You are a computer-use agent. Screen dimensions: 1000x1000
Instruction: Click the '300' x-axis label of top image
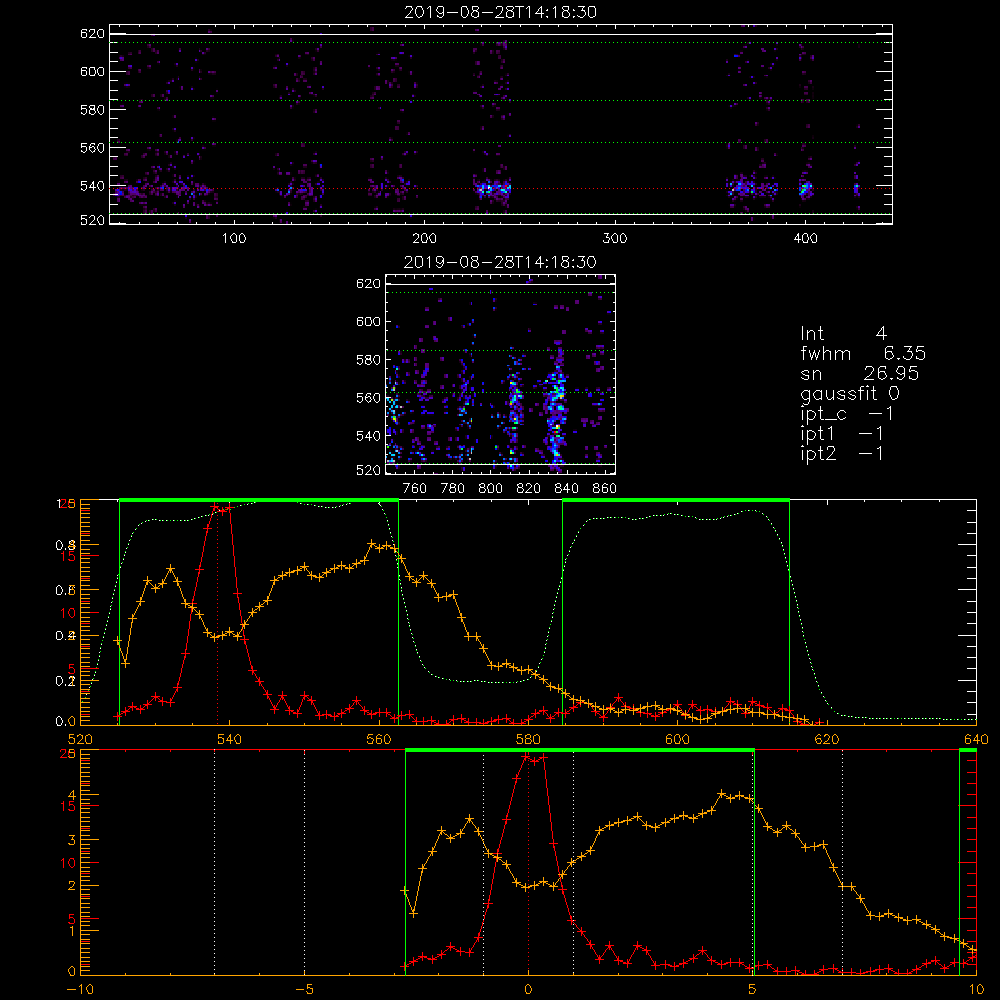point(615,239)
